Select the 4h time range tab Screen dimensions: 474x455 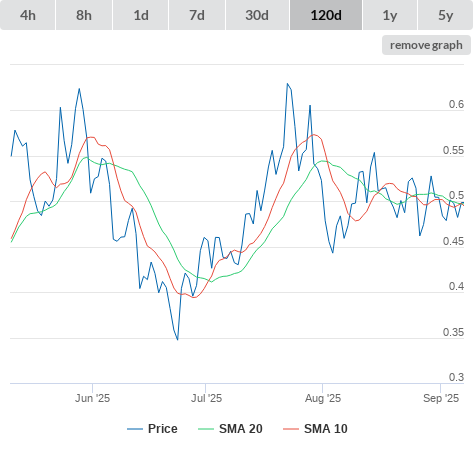(x=28, y=15)
